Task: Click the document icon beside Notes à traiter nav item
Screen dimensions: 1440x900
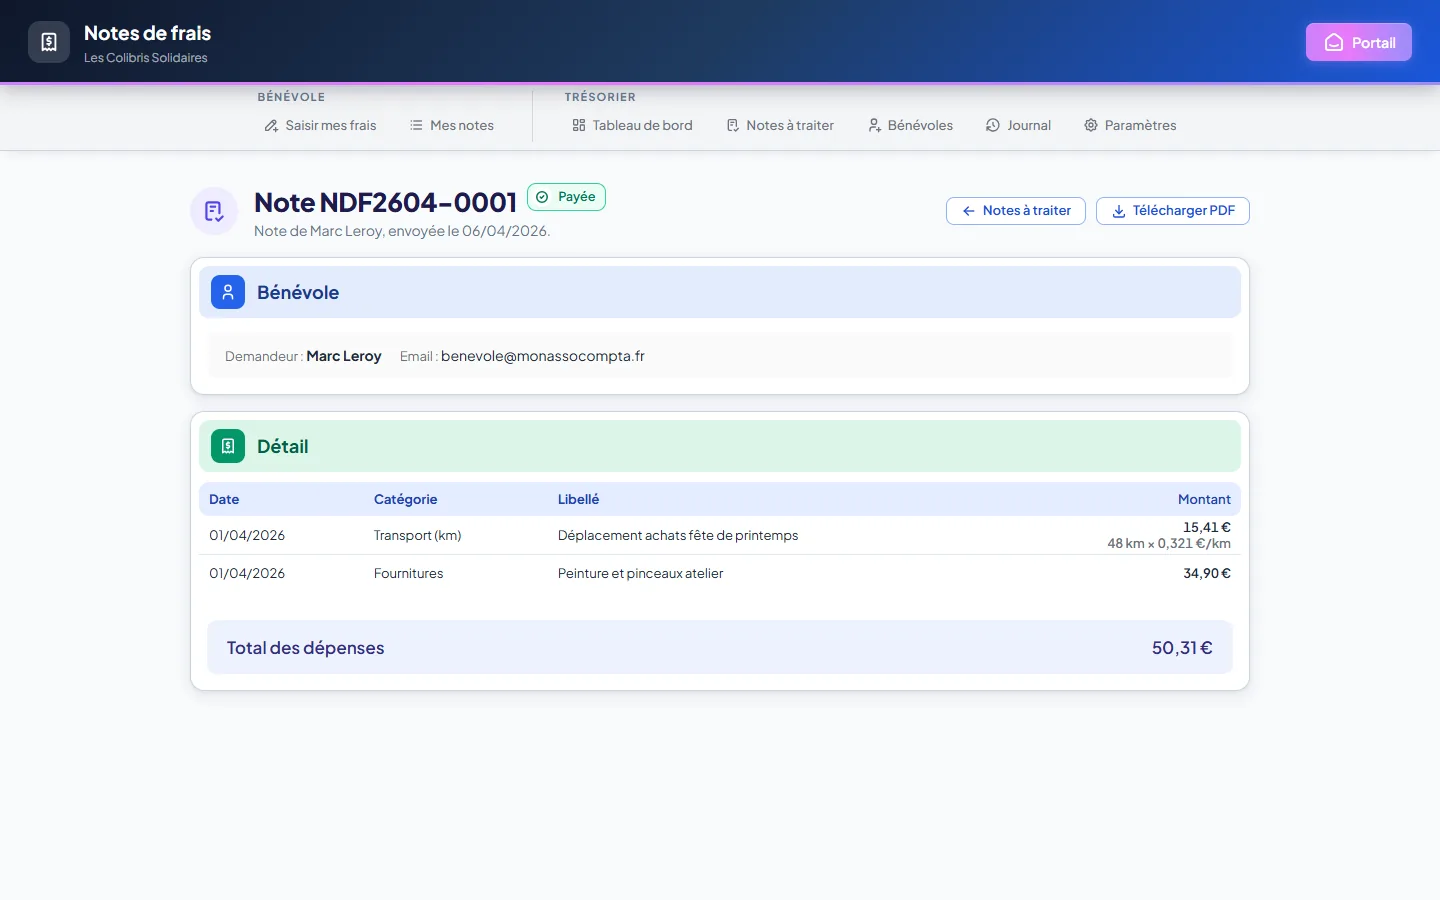Action: point(733,125)
